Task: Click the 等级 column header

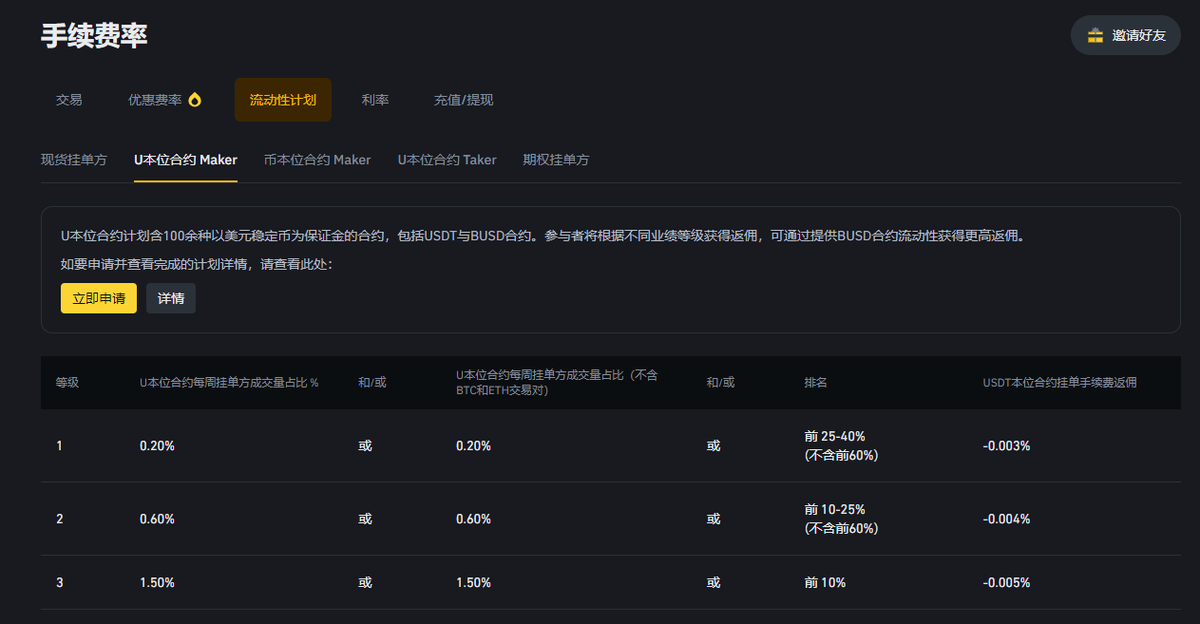Action: [67, 382]
